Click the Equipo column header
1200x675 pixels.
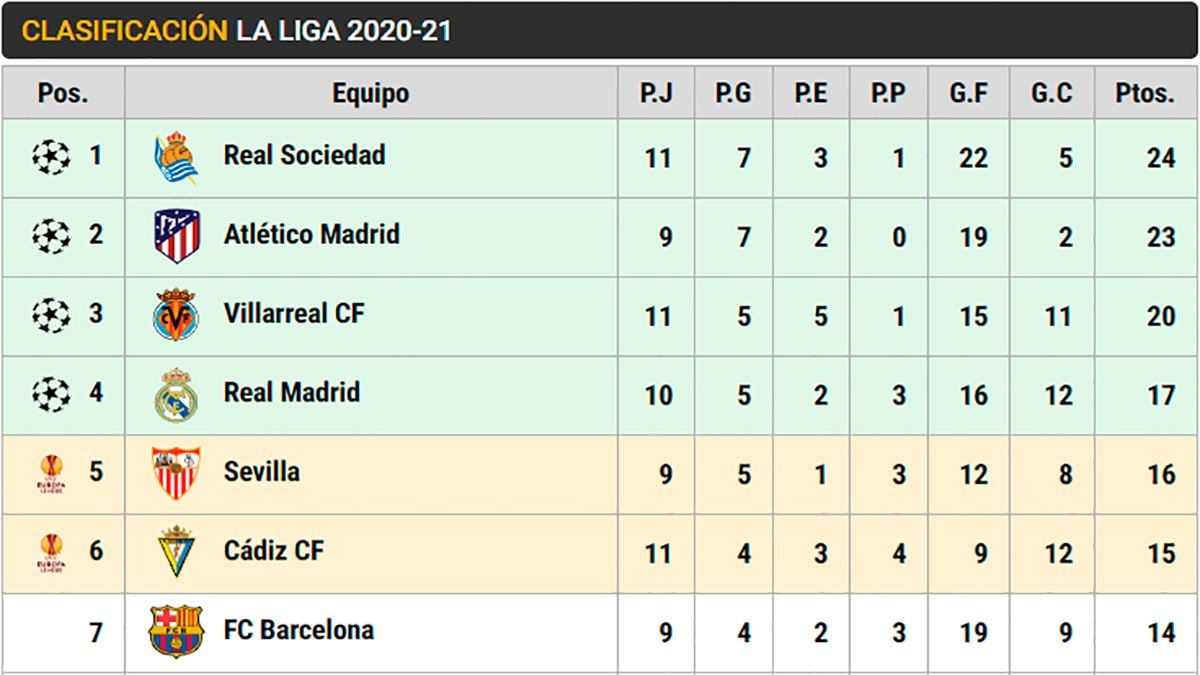(371, 94)
